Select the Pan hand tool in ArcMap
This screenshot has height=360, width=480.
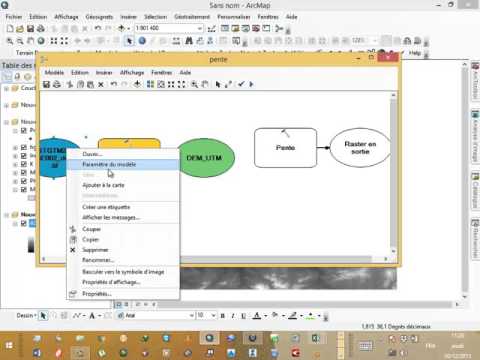[x=31, y=41]
